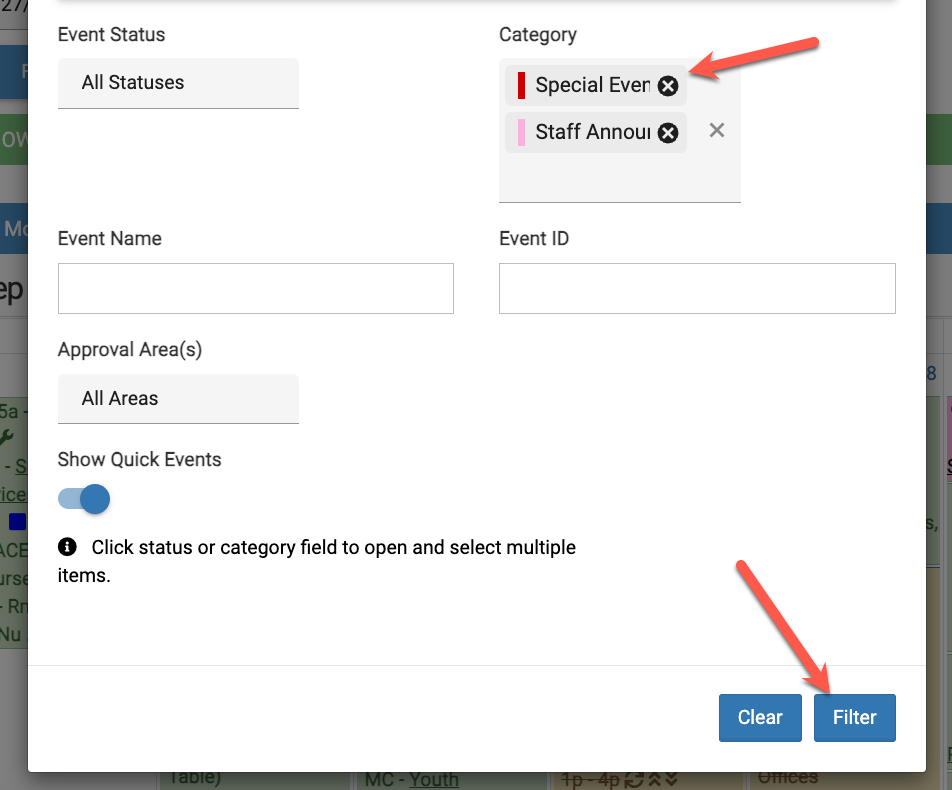Clear all selected categories with the X

click(716, 130)
